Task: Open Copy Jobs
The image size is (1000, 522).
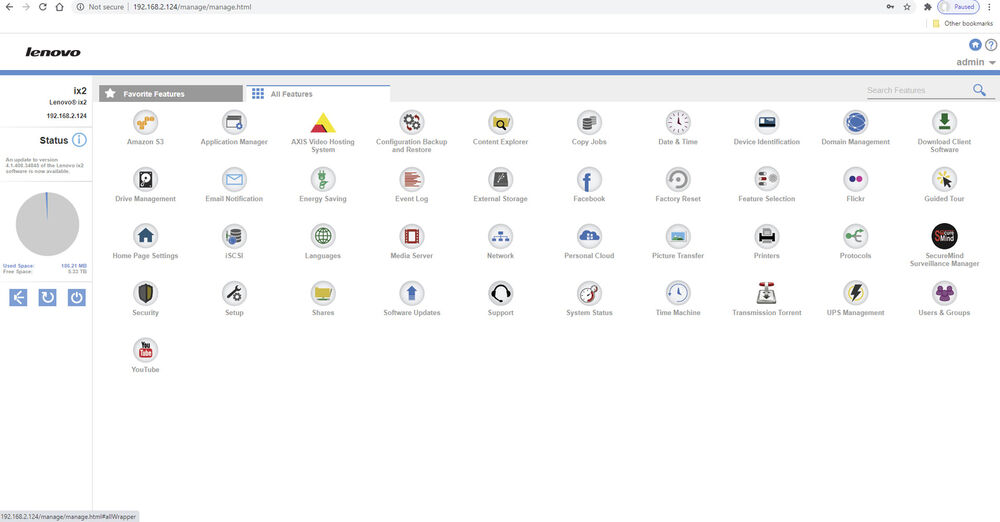Action: (x=589, y=123)
